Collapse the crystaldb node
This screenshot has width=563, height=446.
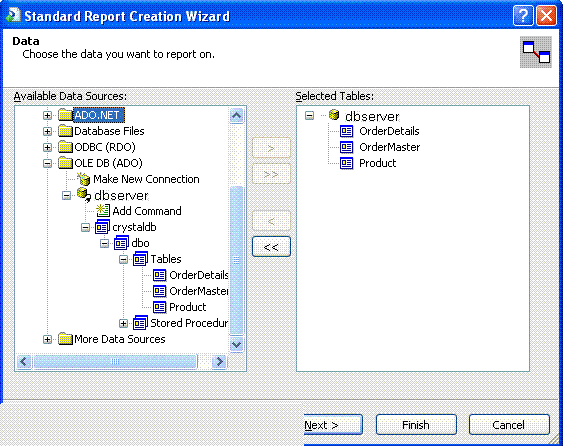click(85, 227)
